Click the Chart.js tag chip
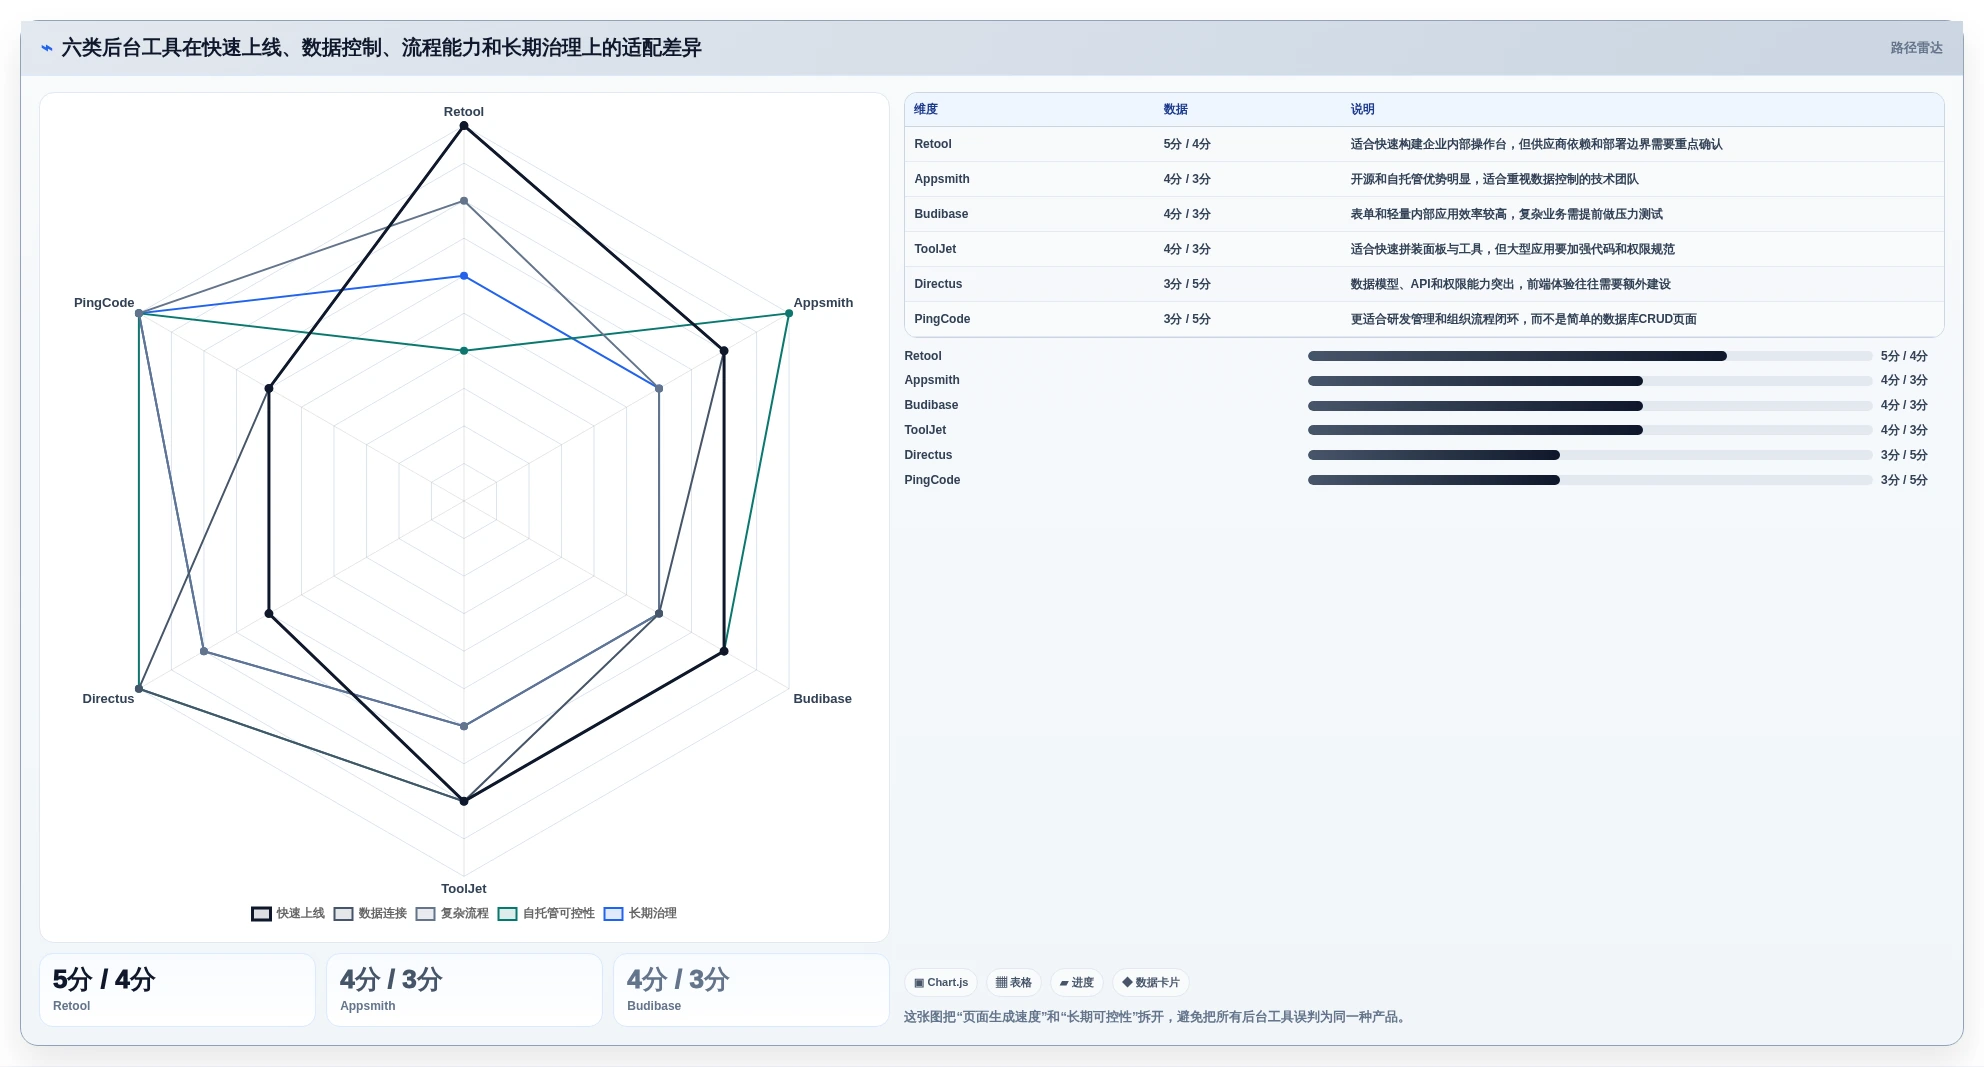 pyautogui.click(x=941, y=982)
